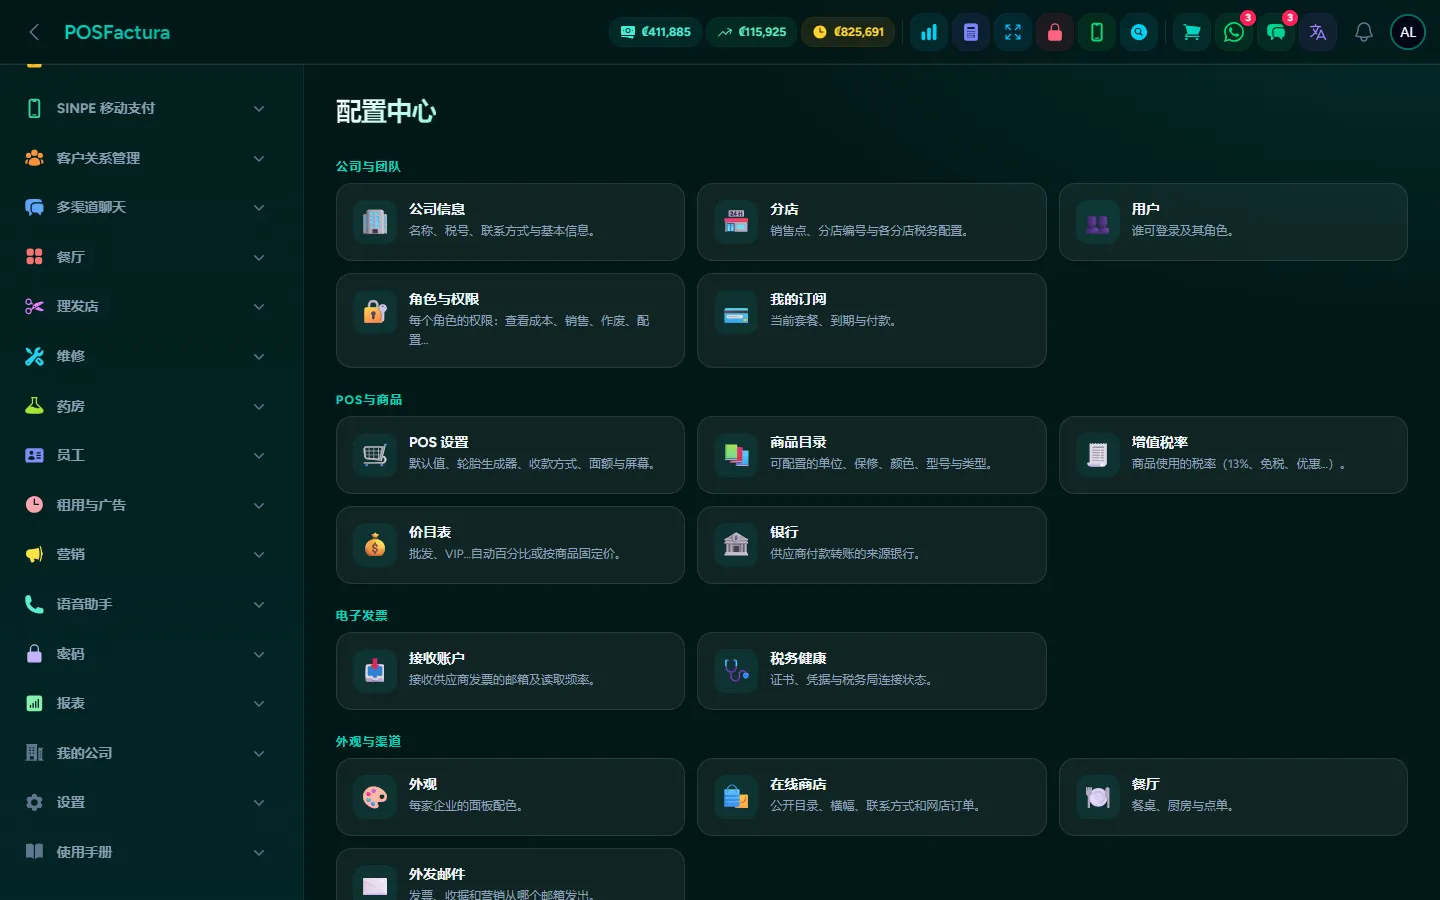
Task: Open the 外观 appearance card
Action: pos(510,797)
